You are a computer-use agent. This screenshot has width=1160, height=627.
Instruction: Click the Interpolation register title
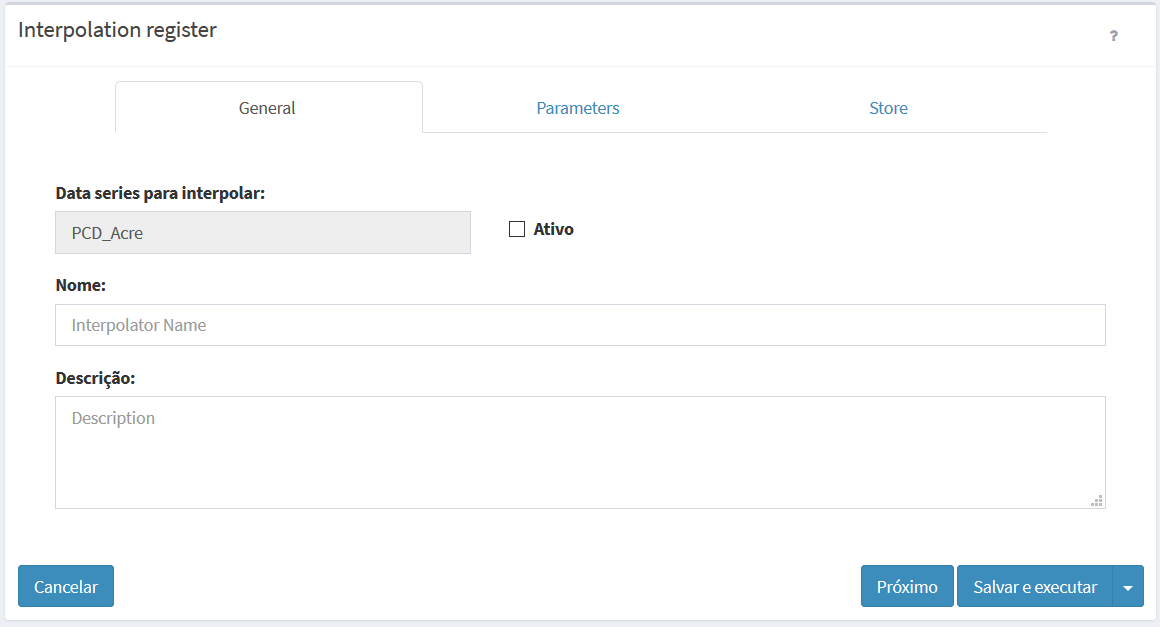pos(117,30)
